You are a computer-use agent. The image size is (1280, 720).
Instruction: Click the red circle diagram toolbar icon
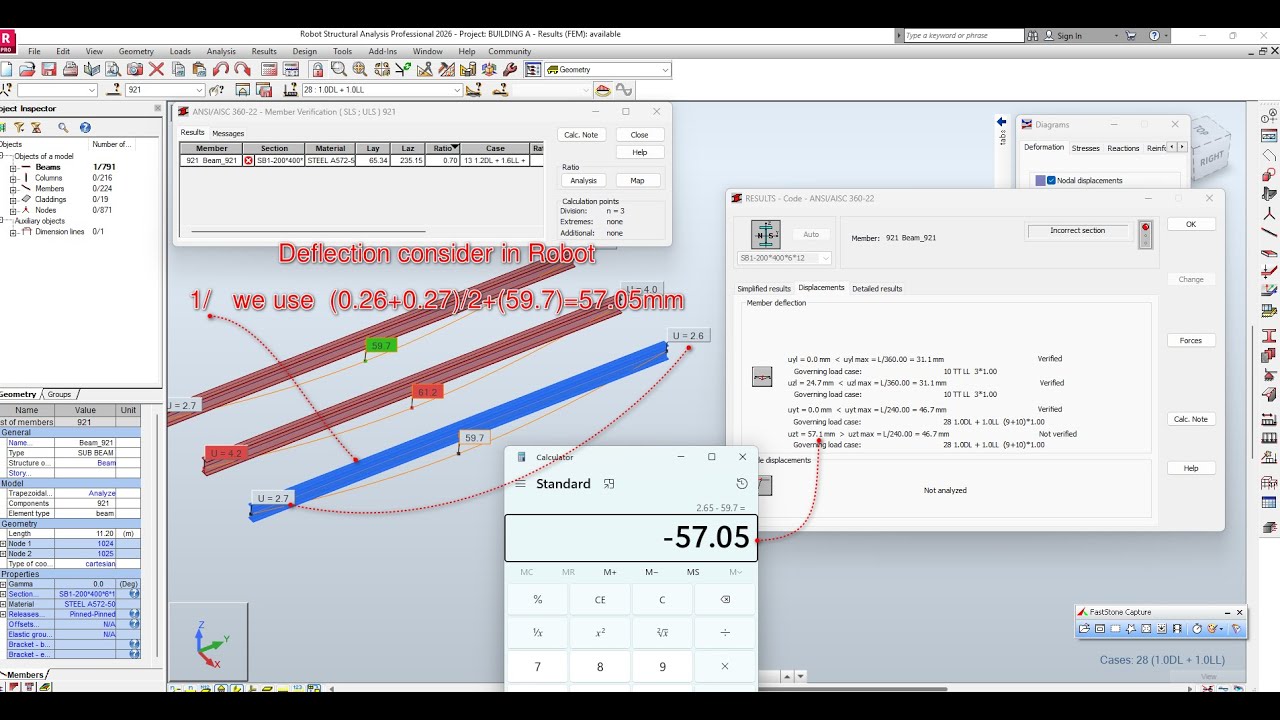(603, 90)
